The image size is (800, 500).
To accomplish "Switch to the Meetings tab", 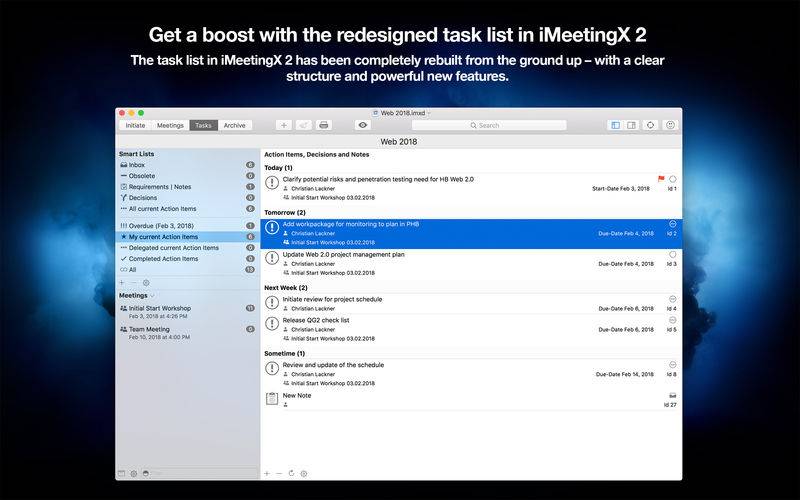I will (x=170, y=125).
